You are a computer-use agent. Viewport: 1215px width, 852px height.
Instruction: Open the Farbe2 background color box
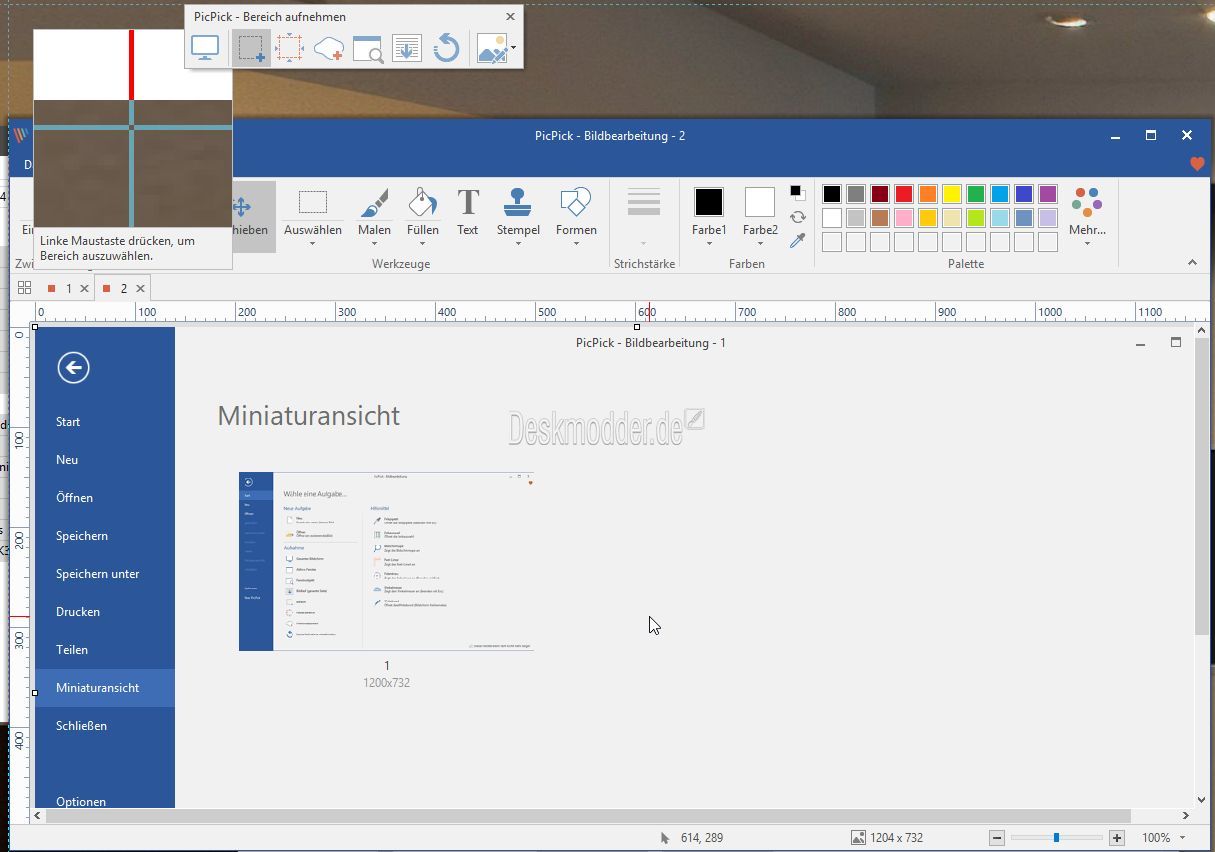760,202
